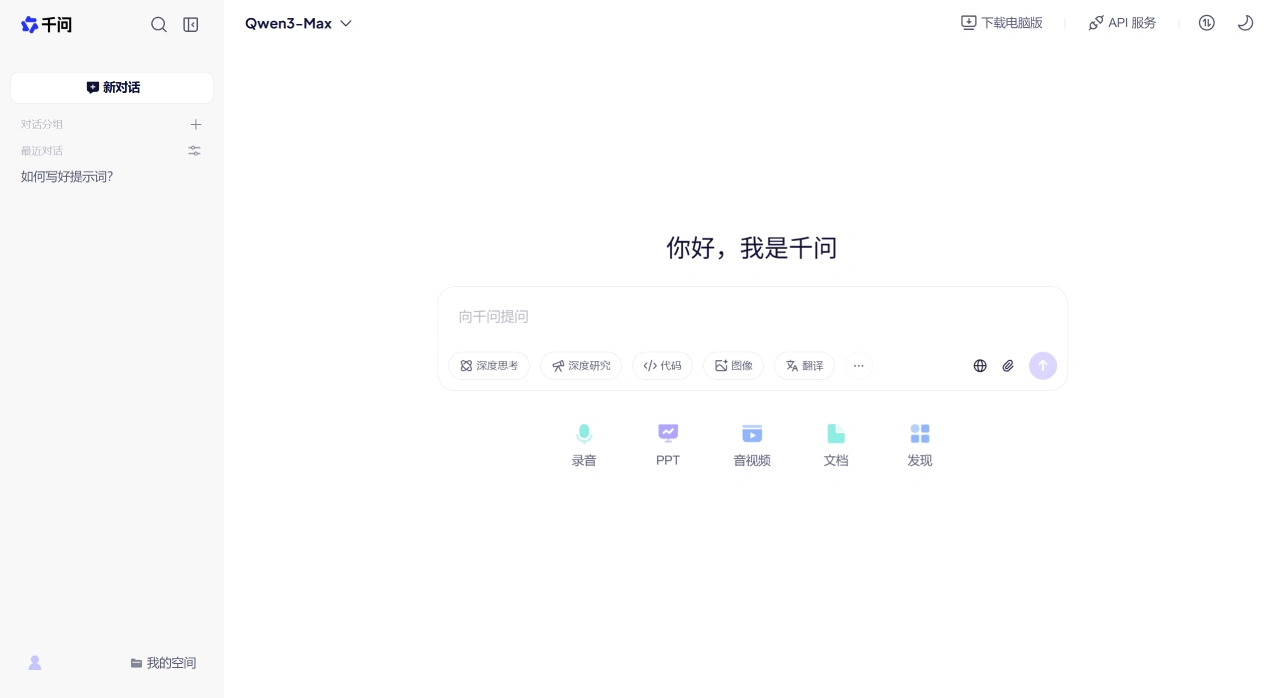This screenshot has width=1280, height=698.
Task: Open the Qwen3-Max model selector dropdown
Action: tap(298, 23)
